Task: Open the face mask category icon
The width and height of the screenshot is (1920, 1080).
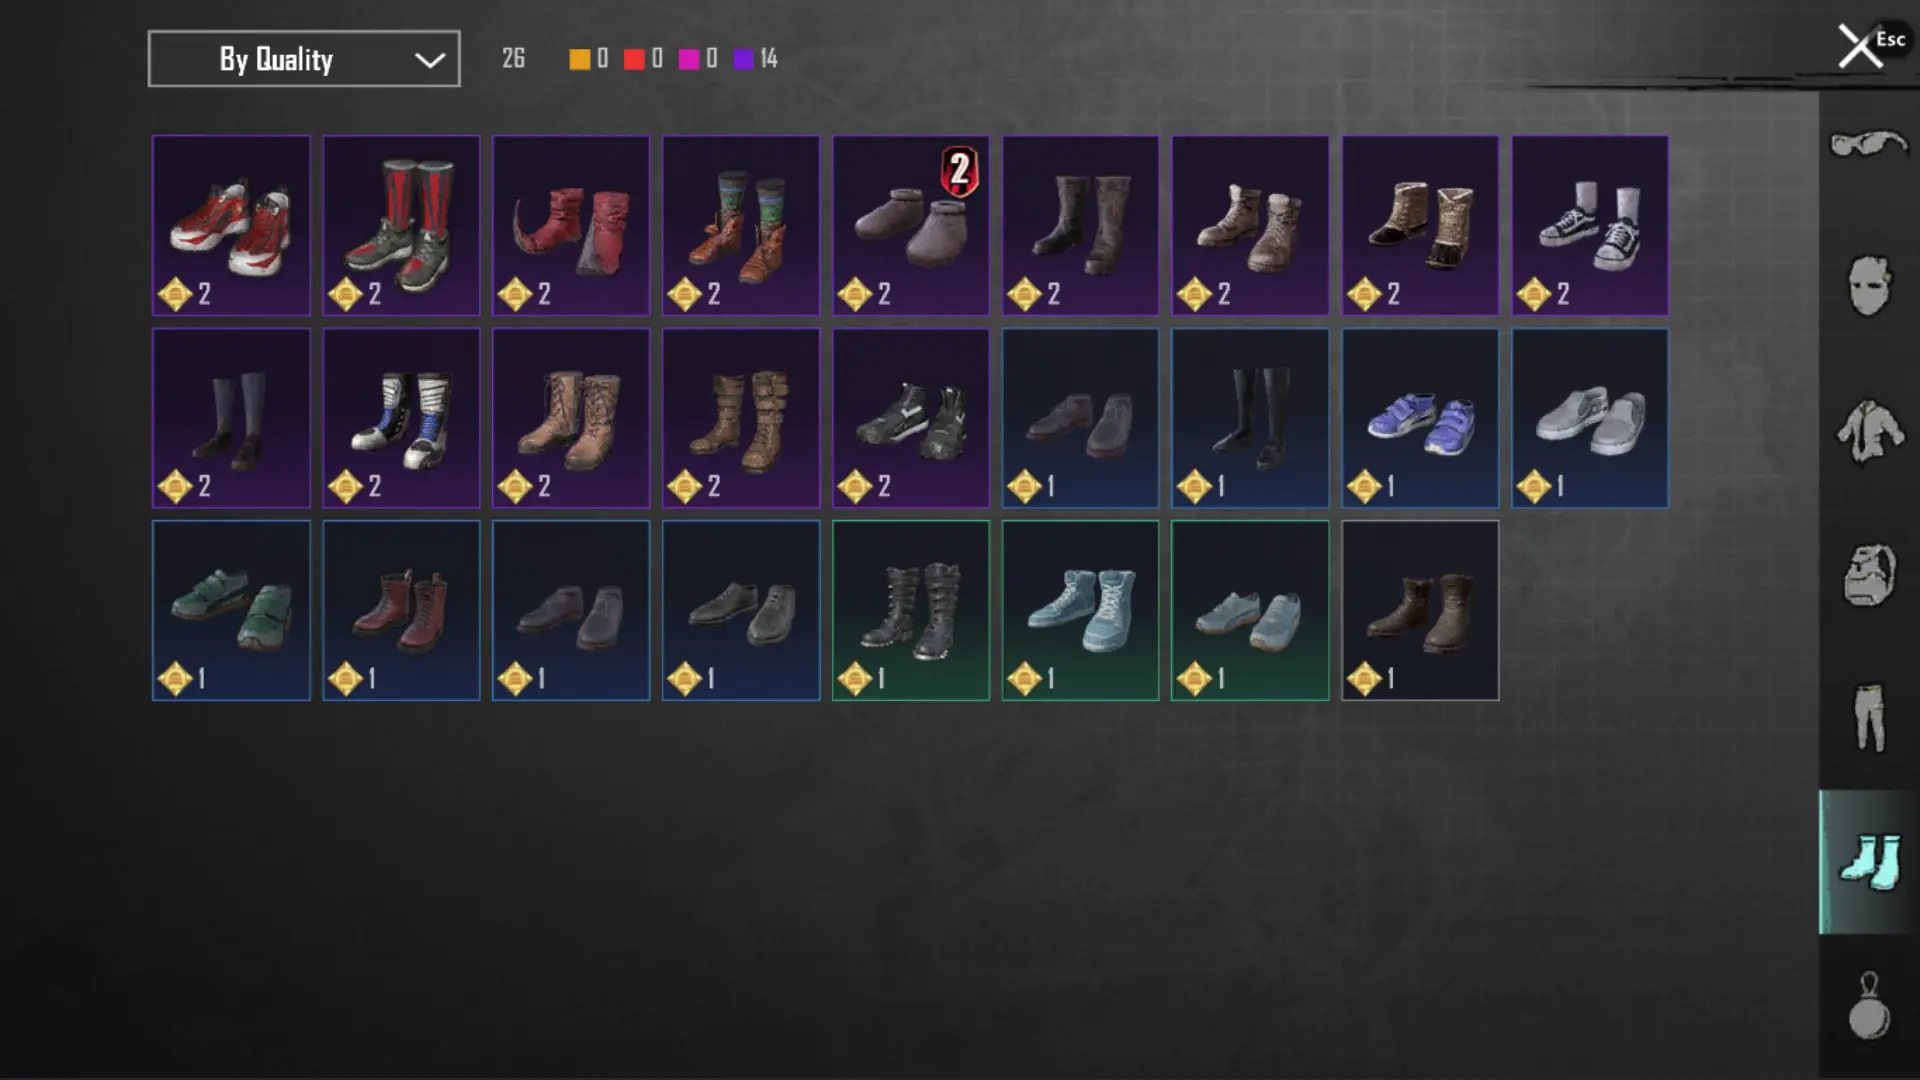Action: click(1869, 286)
